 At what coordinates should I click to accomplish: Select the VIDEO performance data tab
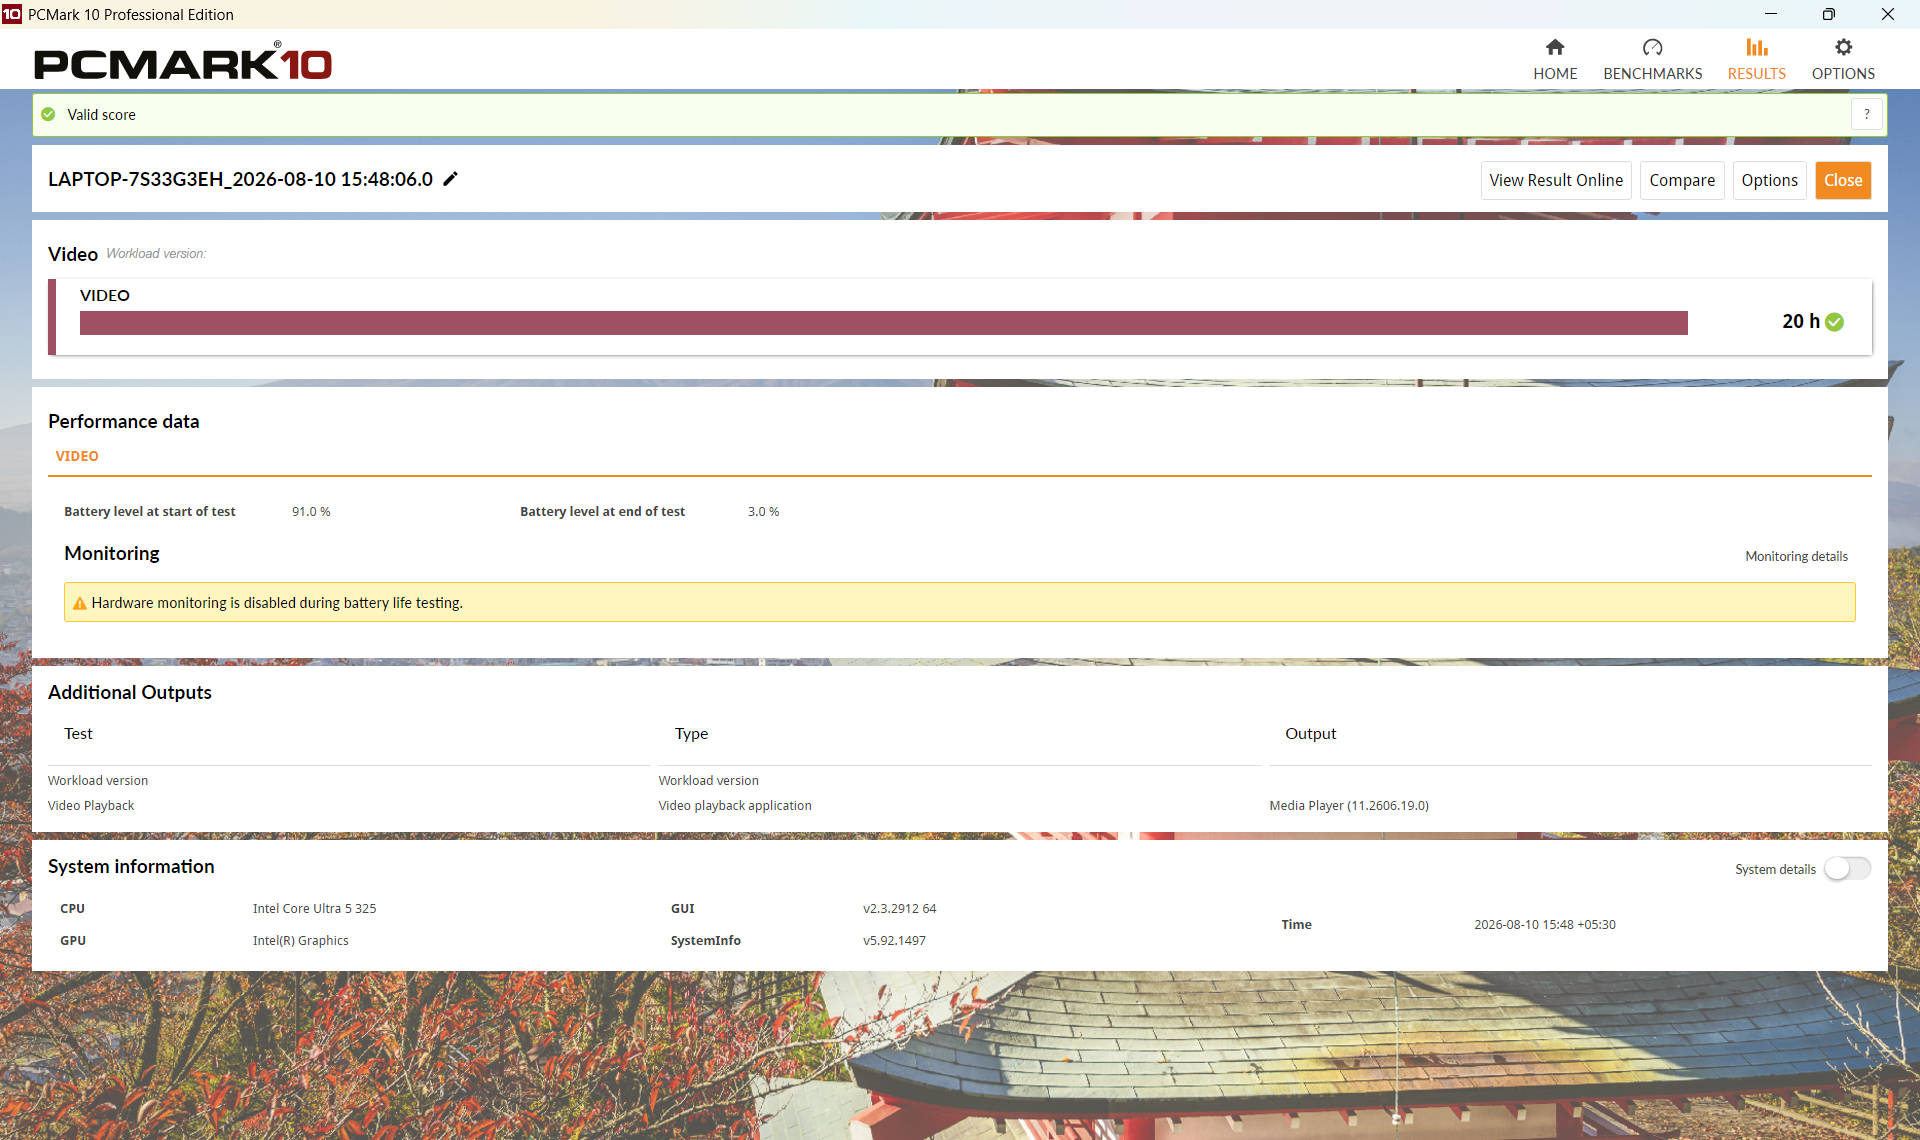(77, 456)
